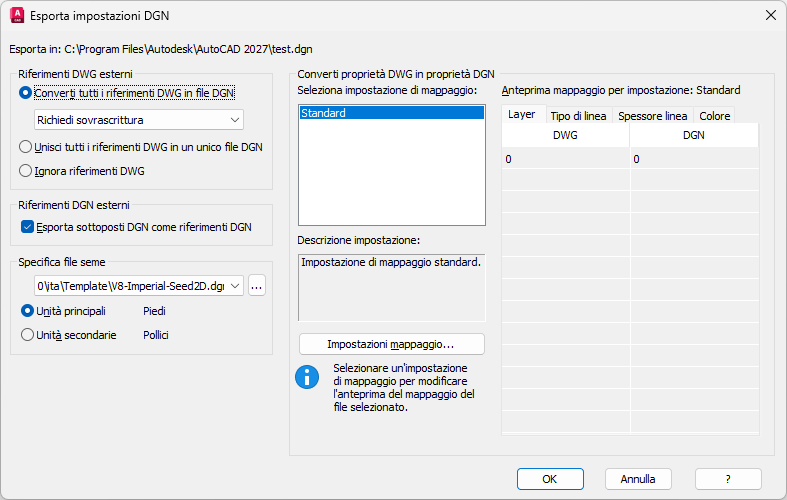Click the Impostazioni mappaggio button
787x500 pixels.
click(x=391, y=344)
